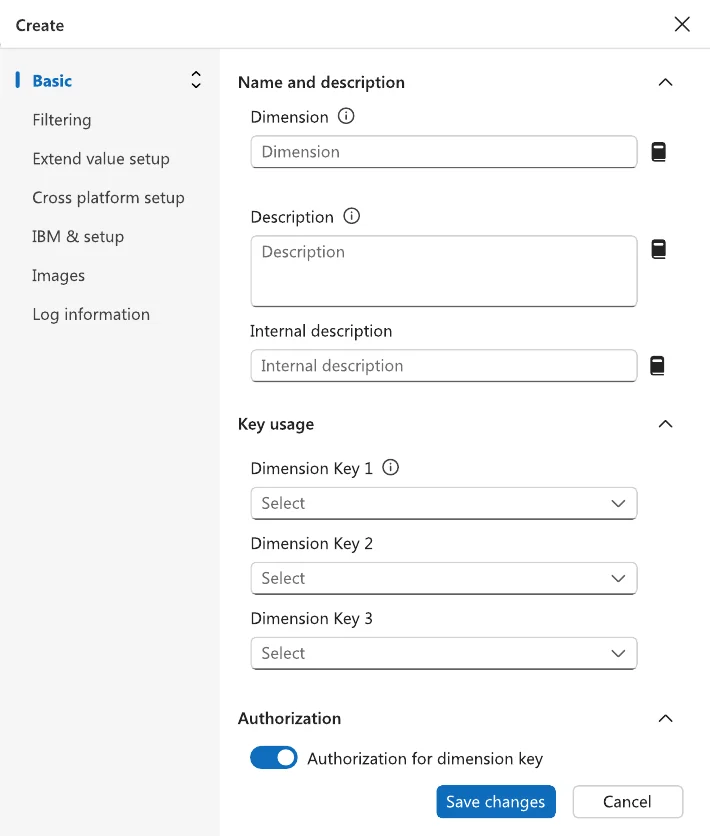
Task: Open the Dimension Key 2 dropdown
Action: [x=444, y=578]
